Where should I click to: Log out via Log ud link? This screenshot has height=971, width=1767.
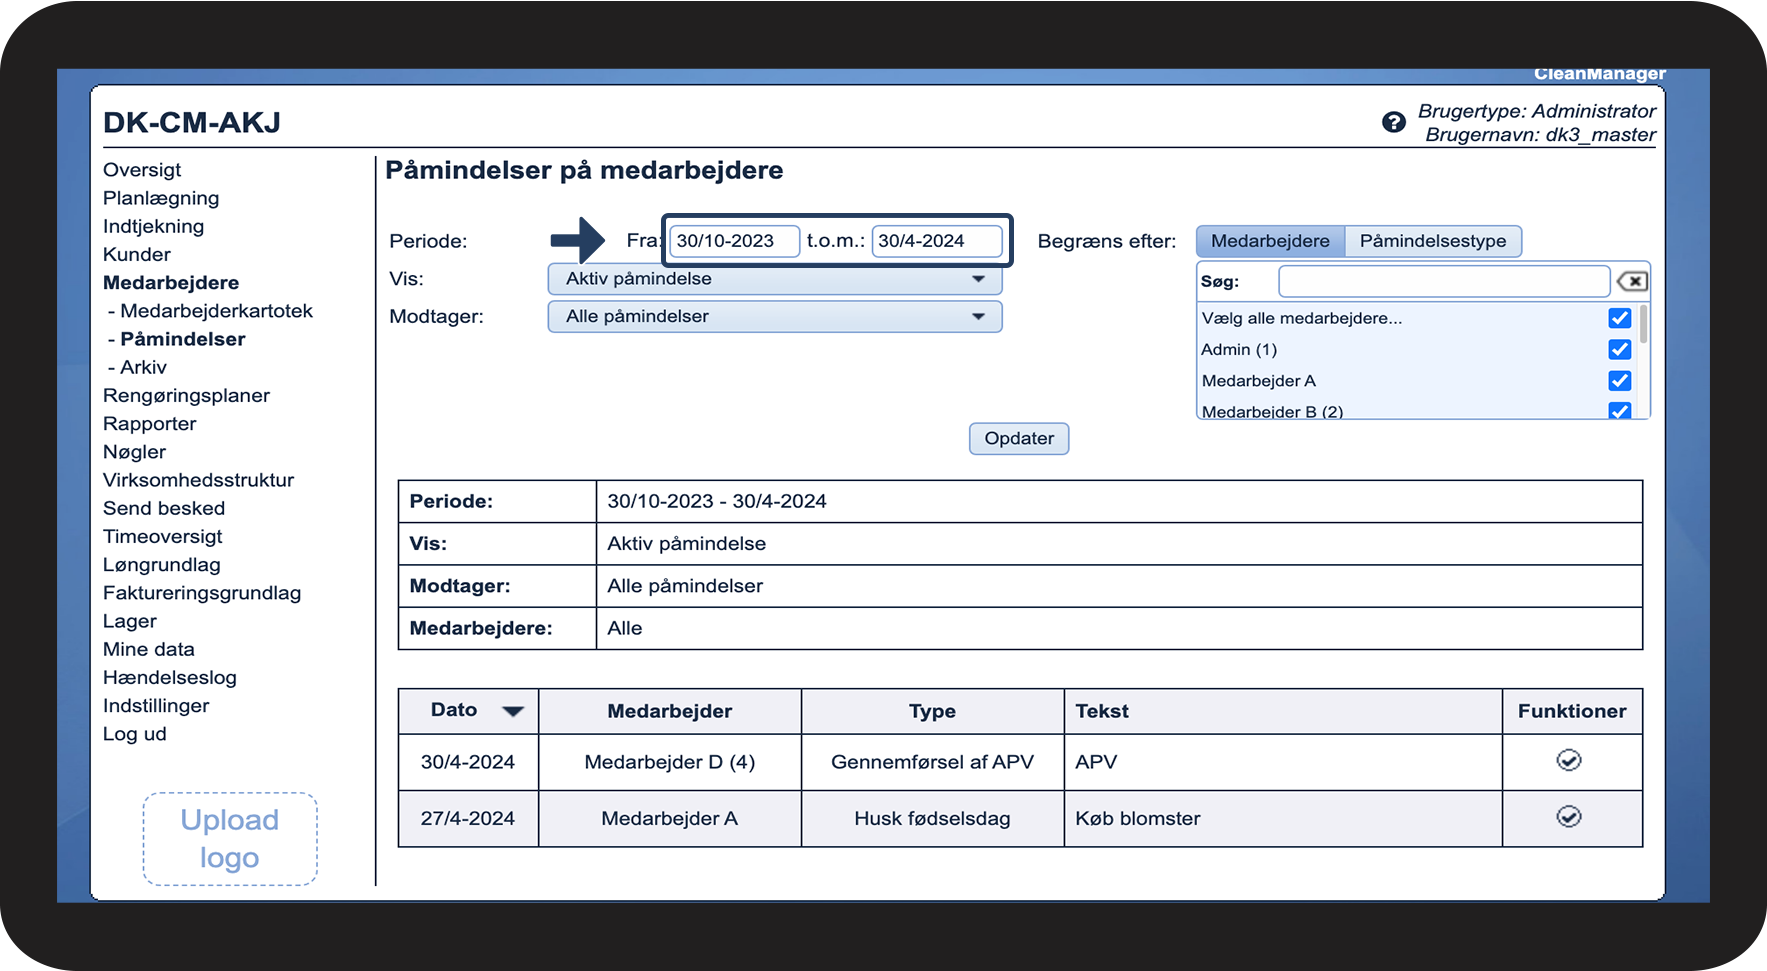(x=135, y=734)
